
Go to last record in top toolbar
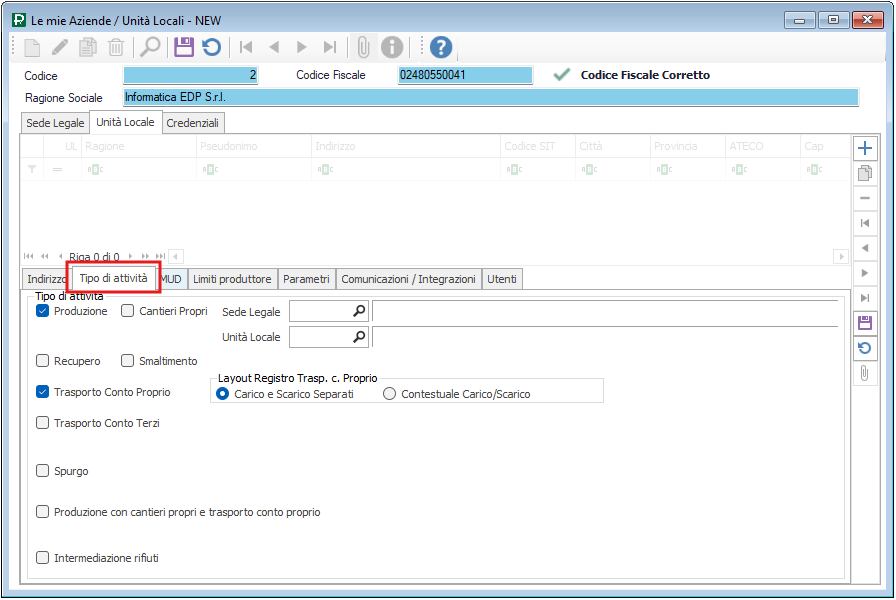tap(330, 47)
